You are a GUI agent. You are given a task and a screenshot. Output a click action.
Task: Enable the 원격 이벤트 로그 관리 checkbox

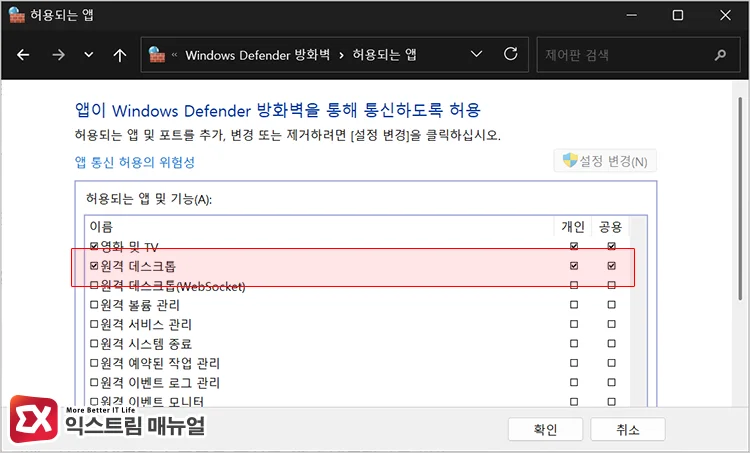pyautogui.click(x=94, y=382)
